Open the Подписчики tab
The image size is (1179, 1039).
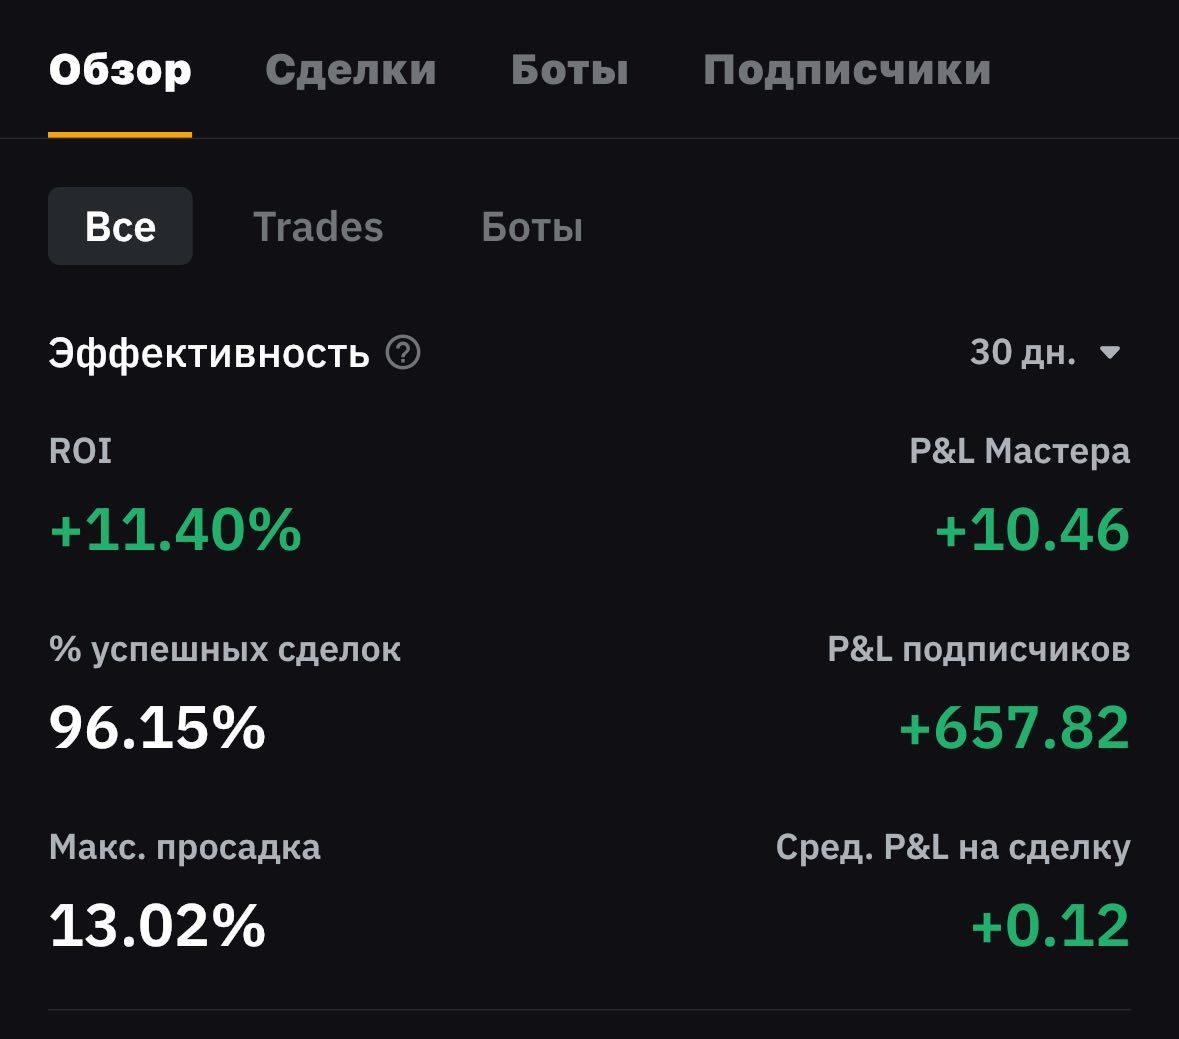pos(846,70)
